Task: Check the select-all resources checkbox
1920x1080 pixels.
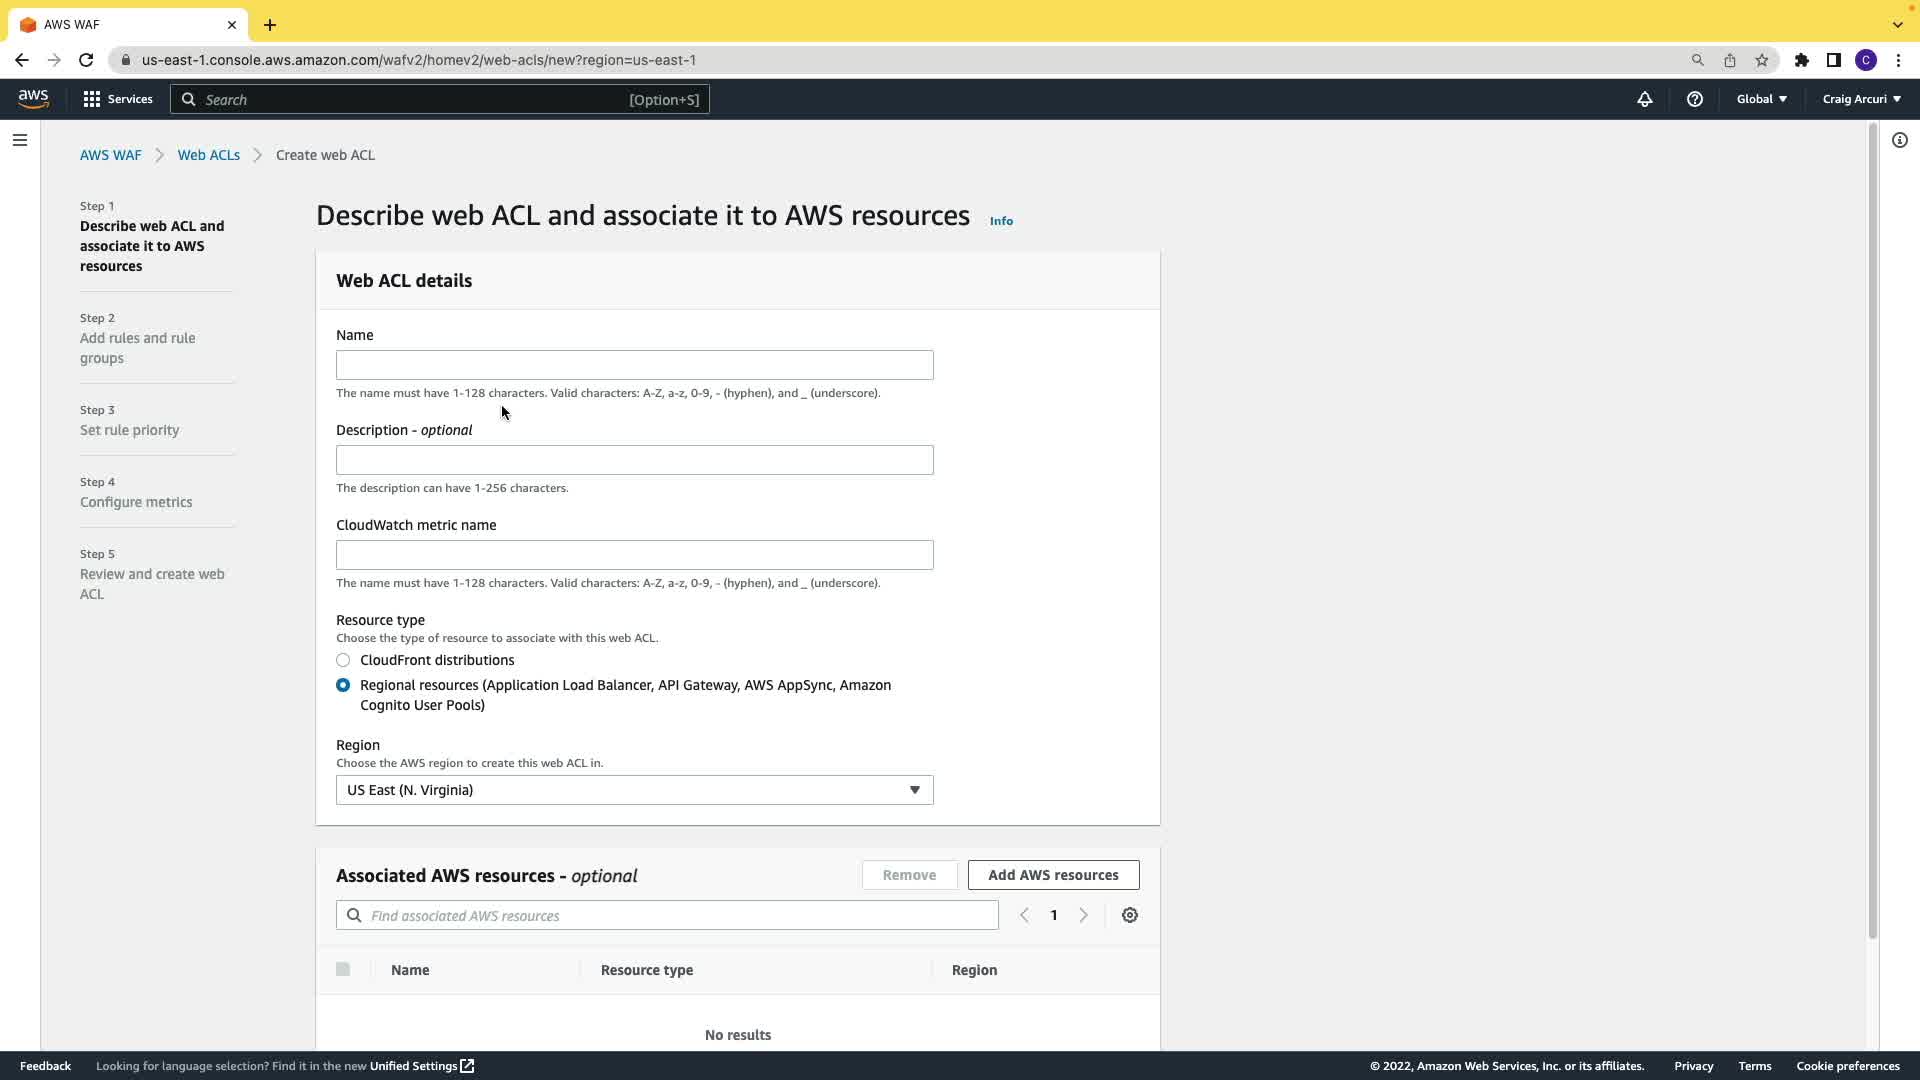Action: (343, 969)
